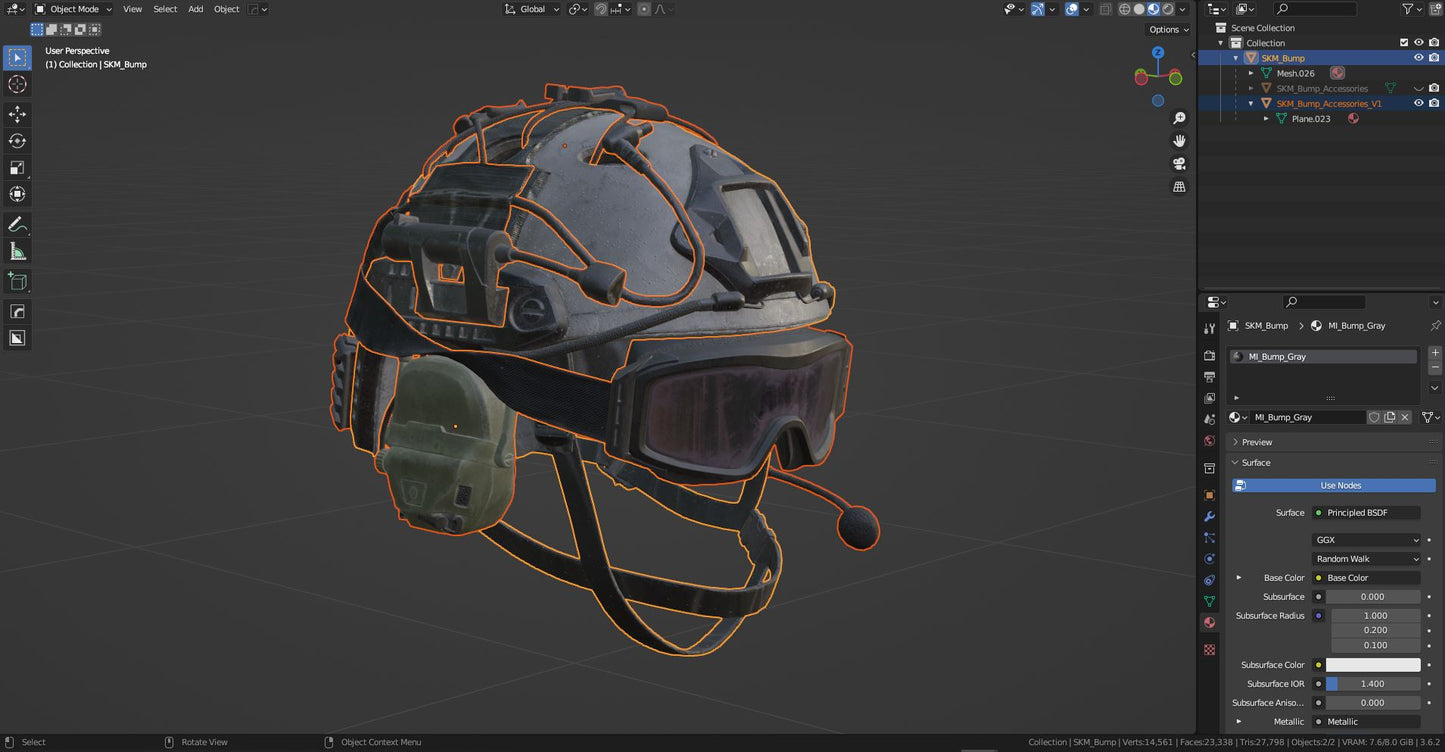Click the viewport Options button
The image size is (1445, 752).
coord(1168,30)
